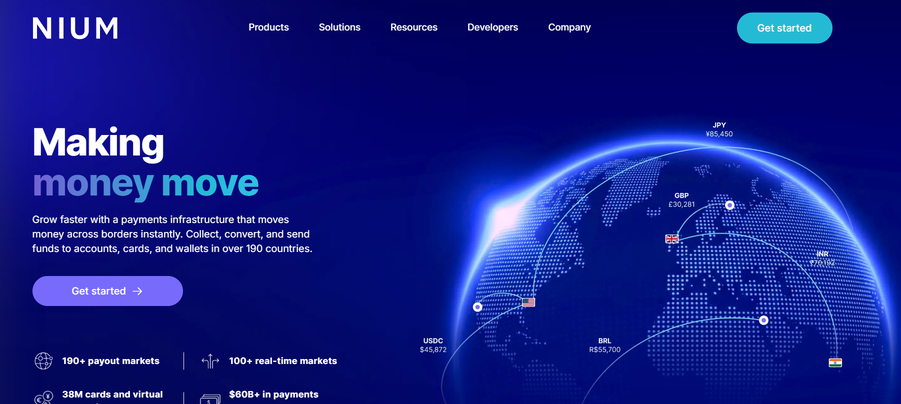Click the arrows icon beside 100+ real-time markets
Image resolution: width=901 pixels, height=404 pixels.
pos(210,361)
